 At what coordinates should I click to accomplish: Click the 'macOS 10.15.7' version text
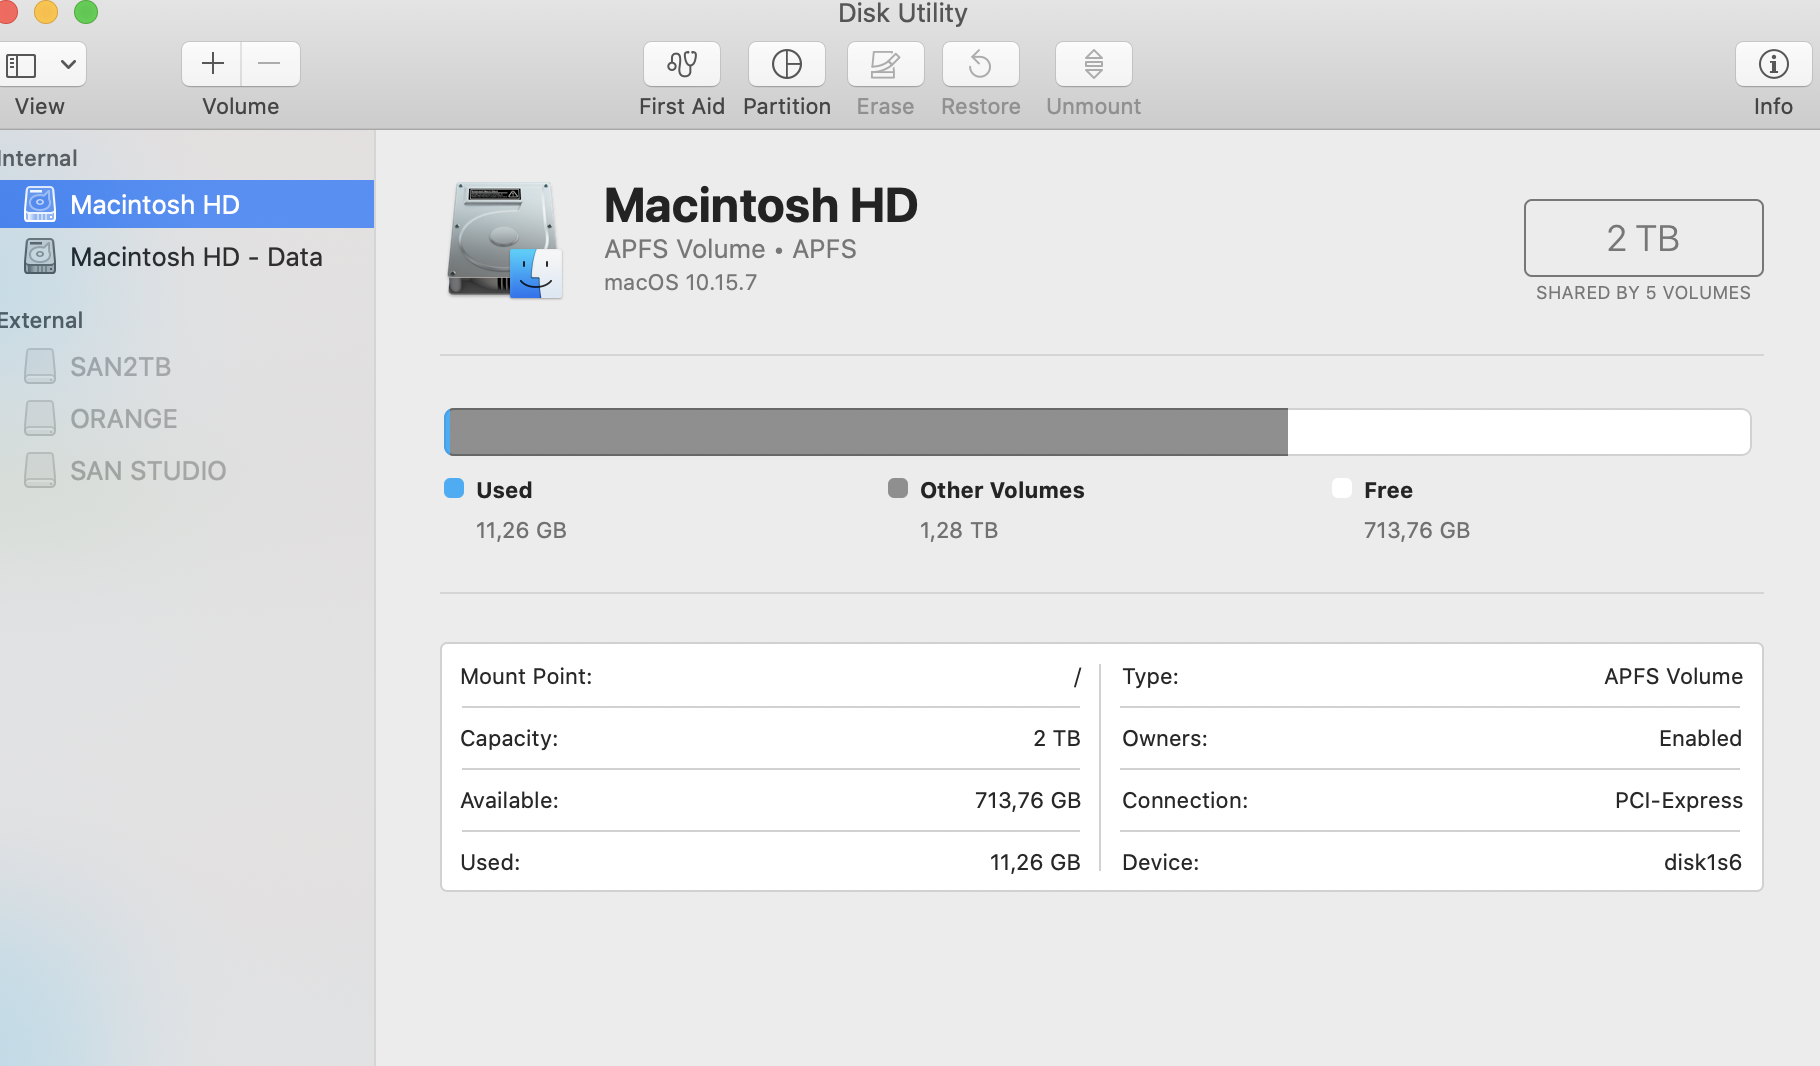click(x=680, y=282)
